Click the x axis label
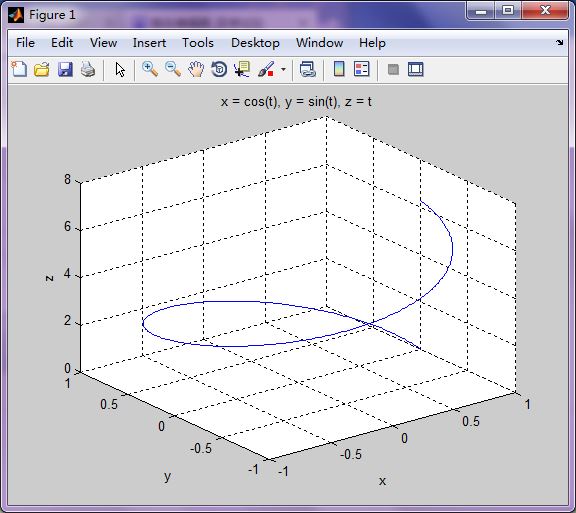 [382, 481]
